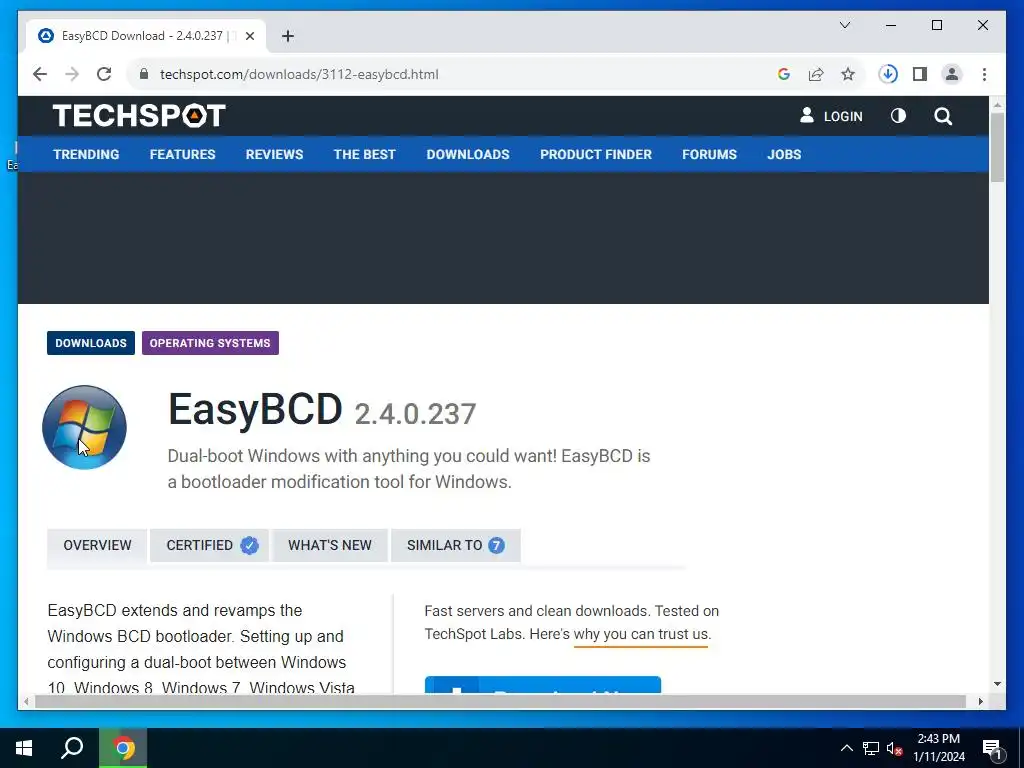1024x768 pixels.
Task: Go back to the previous page
Action: [40, 74]
